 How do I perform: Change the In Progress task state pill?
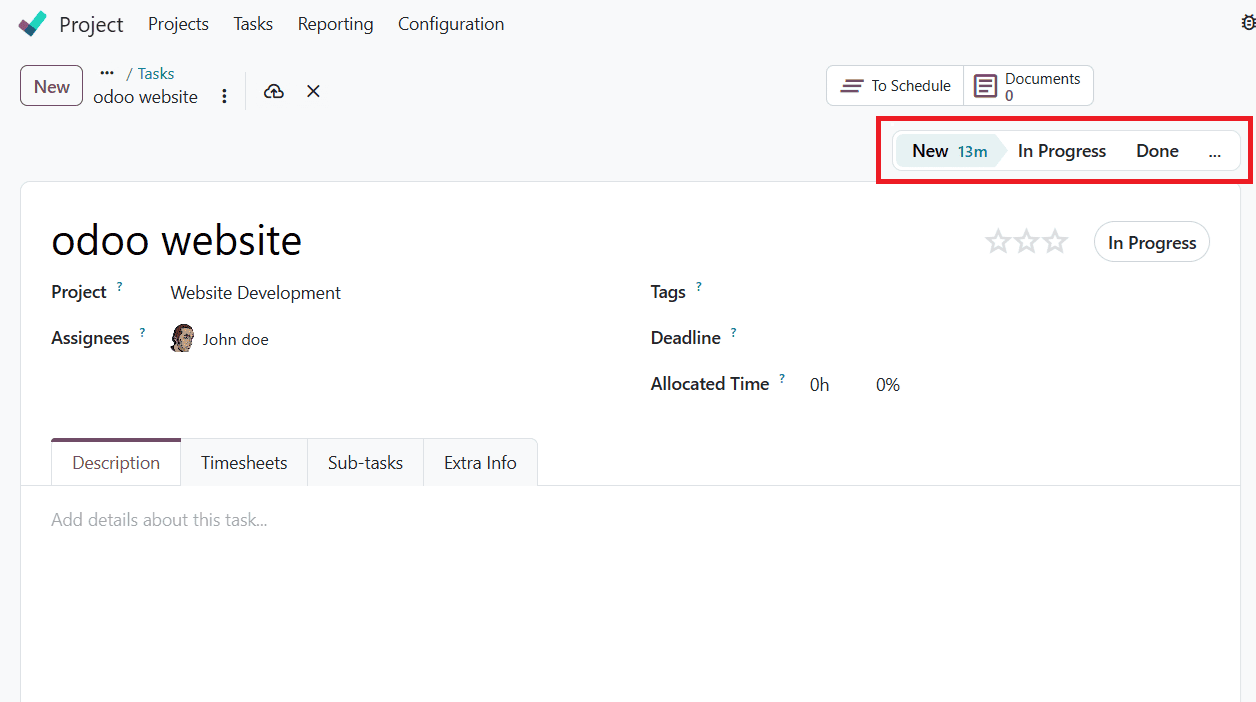pyautogui.click(x=1152, y=242)
